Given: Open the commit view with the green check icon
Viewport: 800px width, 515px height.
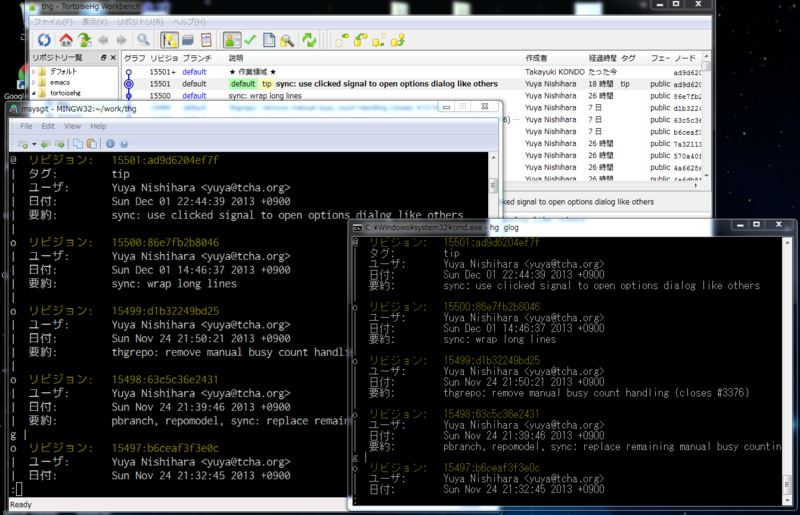Looking at the screenshot, I should pyautogui.click(x=250, y=40).
